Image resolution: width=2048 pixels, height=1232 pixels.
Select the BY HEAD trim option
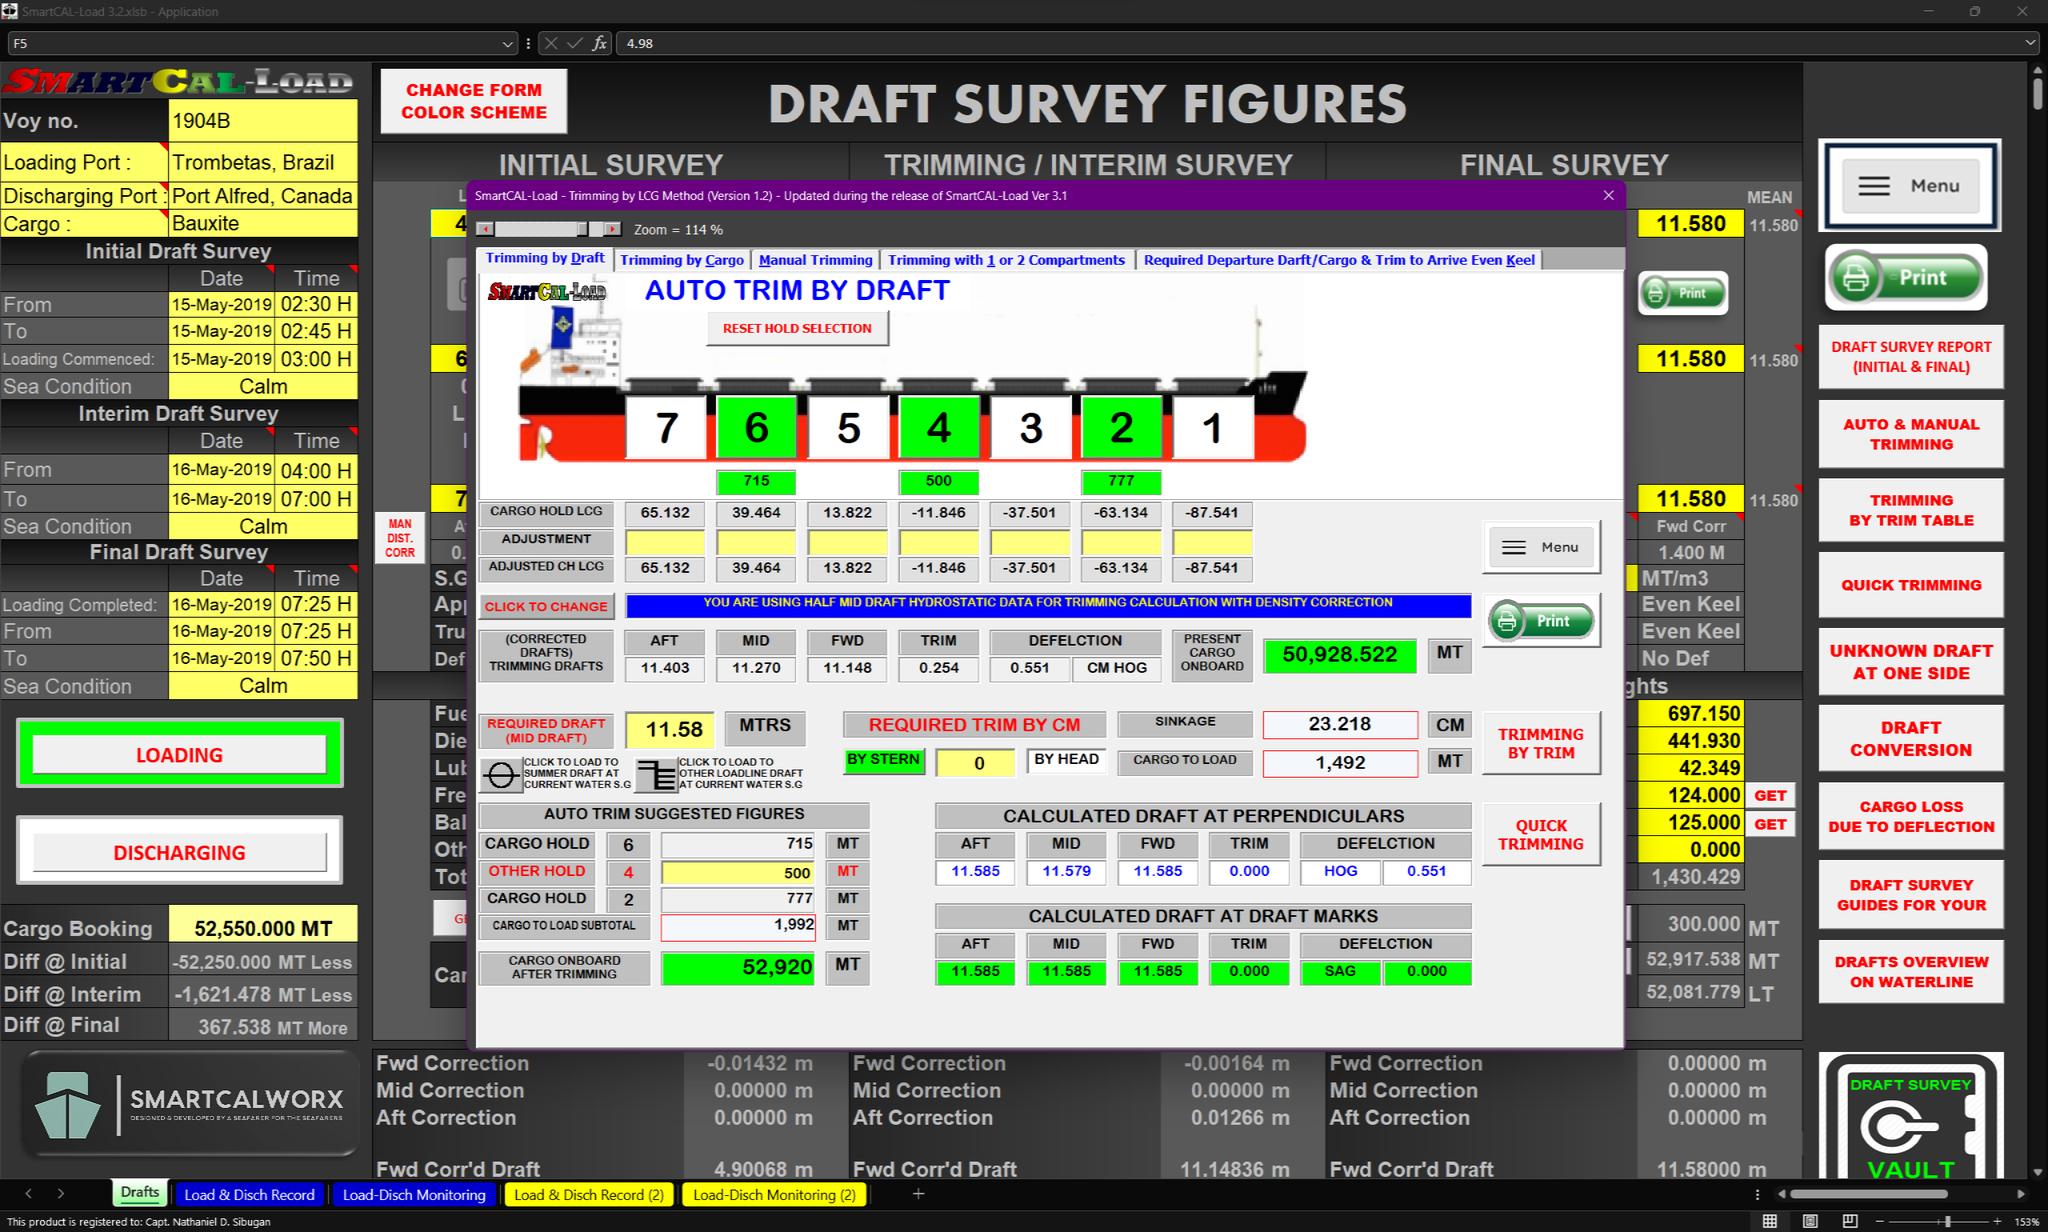point(1066,761)
